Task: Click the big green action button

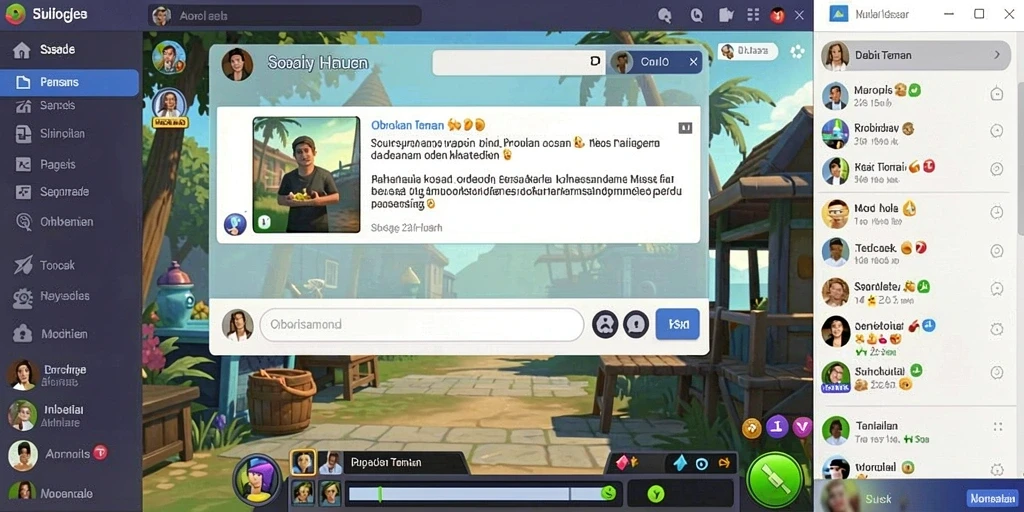Action: coord(775,480)
